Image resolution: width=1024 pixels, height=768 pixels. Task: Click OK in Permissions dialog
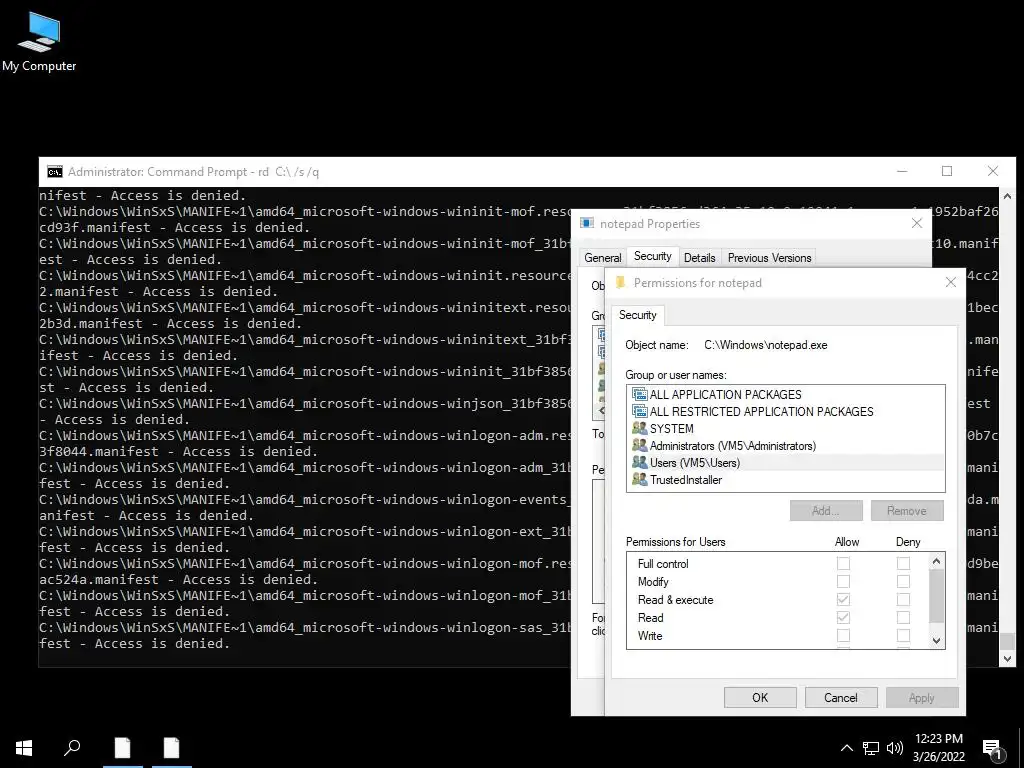[760, 697]
